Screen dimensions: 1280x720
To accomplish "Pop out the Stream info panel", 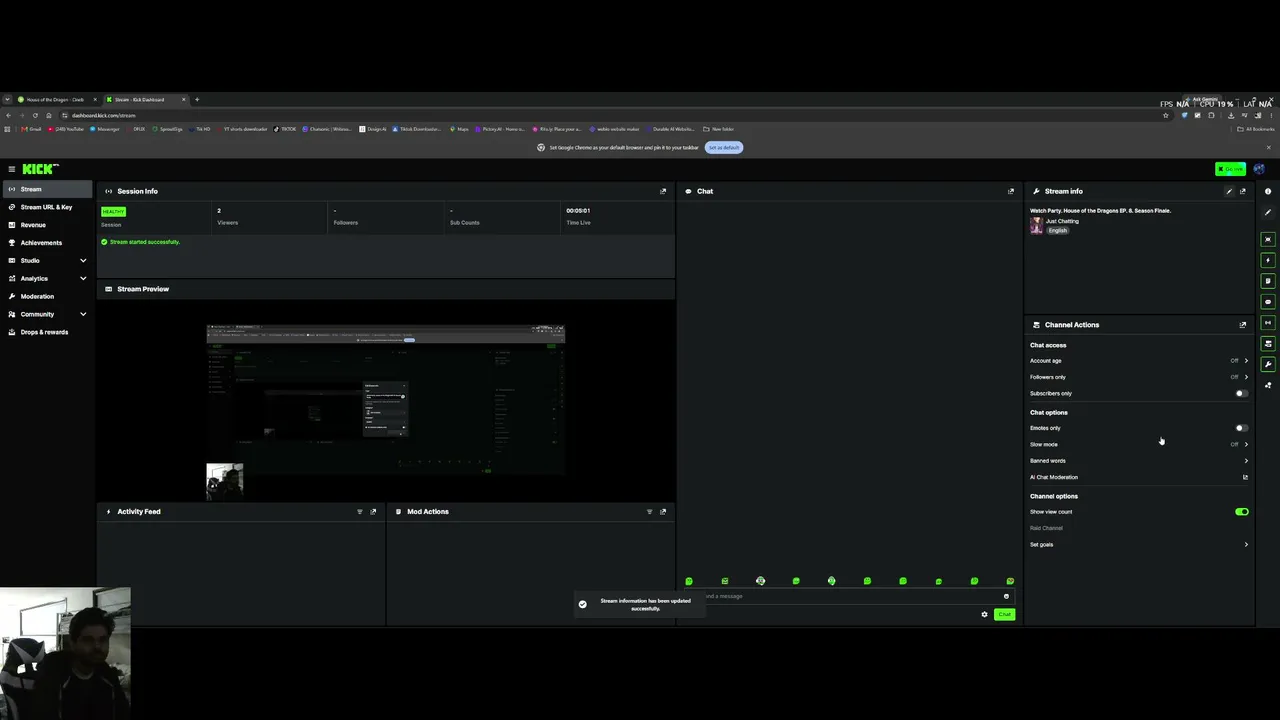I will [1243, 191].
